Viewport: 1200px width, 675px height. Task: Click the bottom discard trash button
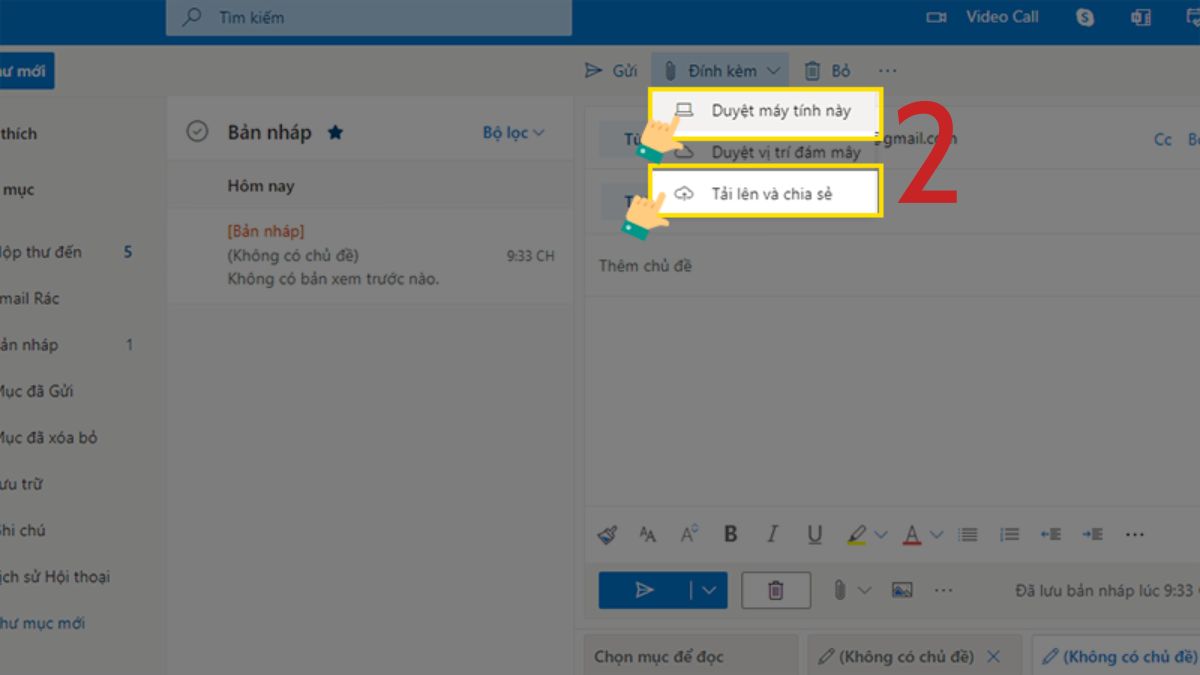tap(776, 590)
